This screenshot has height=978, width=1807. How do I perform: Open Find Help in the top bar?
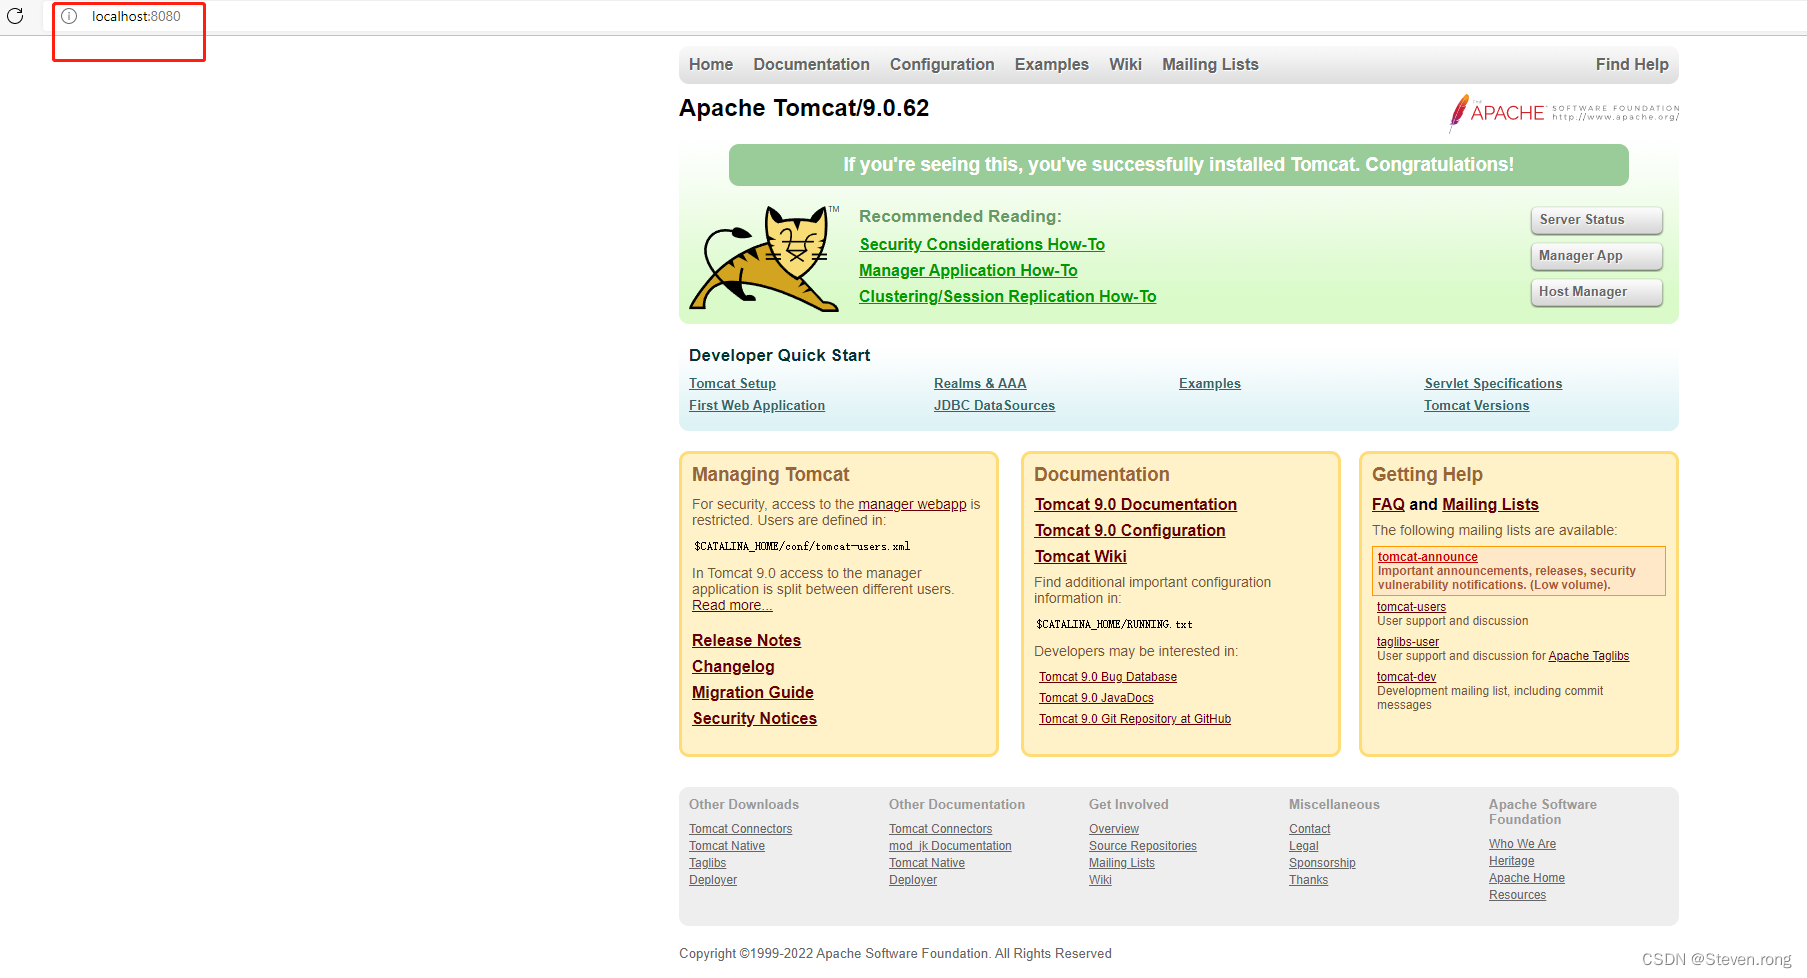(x=1632, y=65)
